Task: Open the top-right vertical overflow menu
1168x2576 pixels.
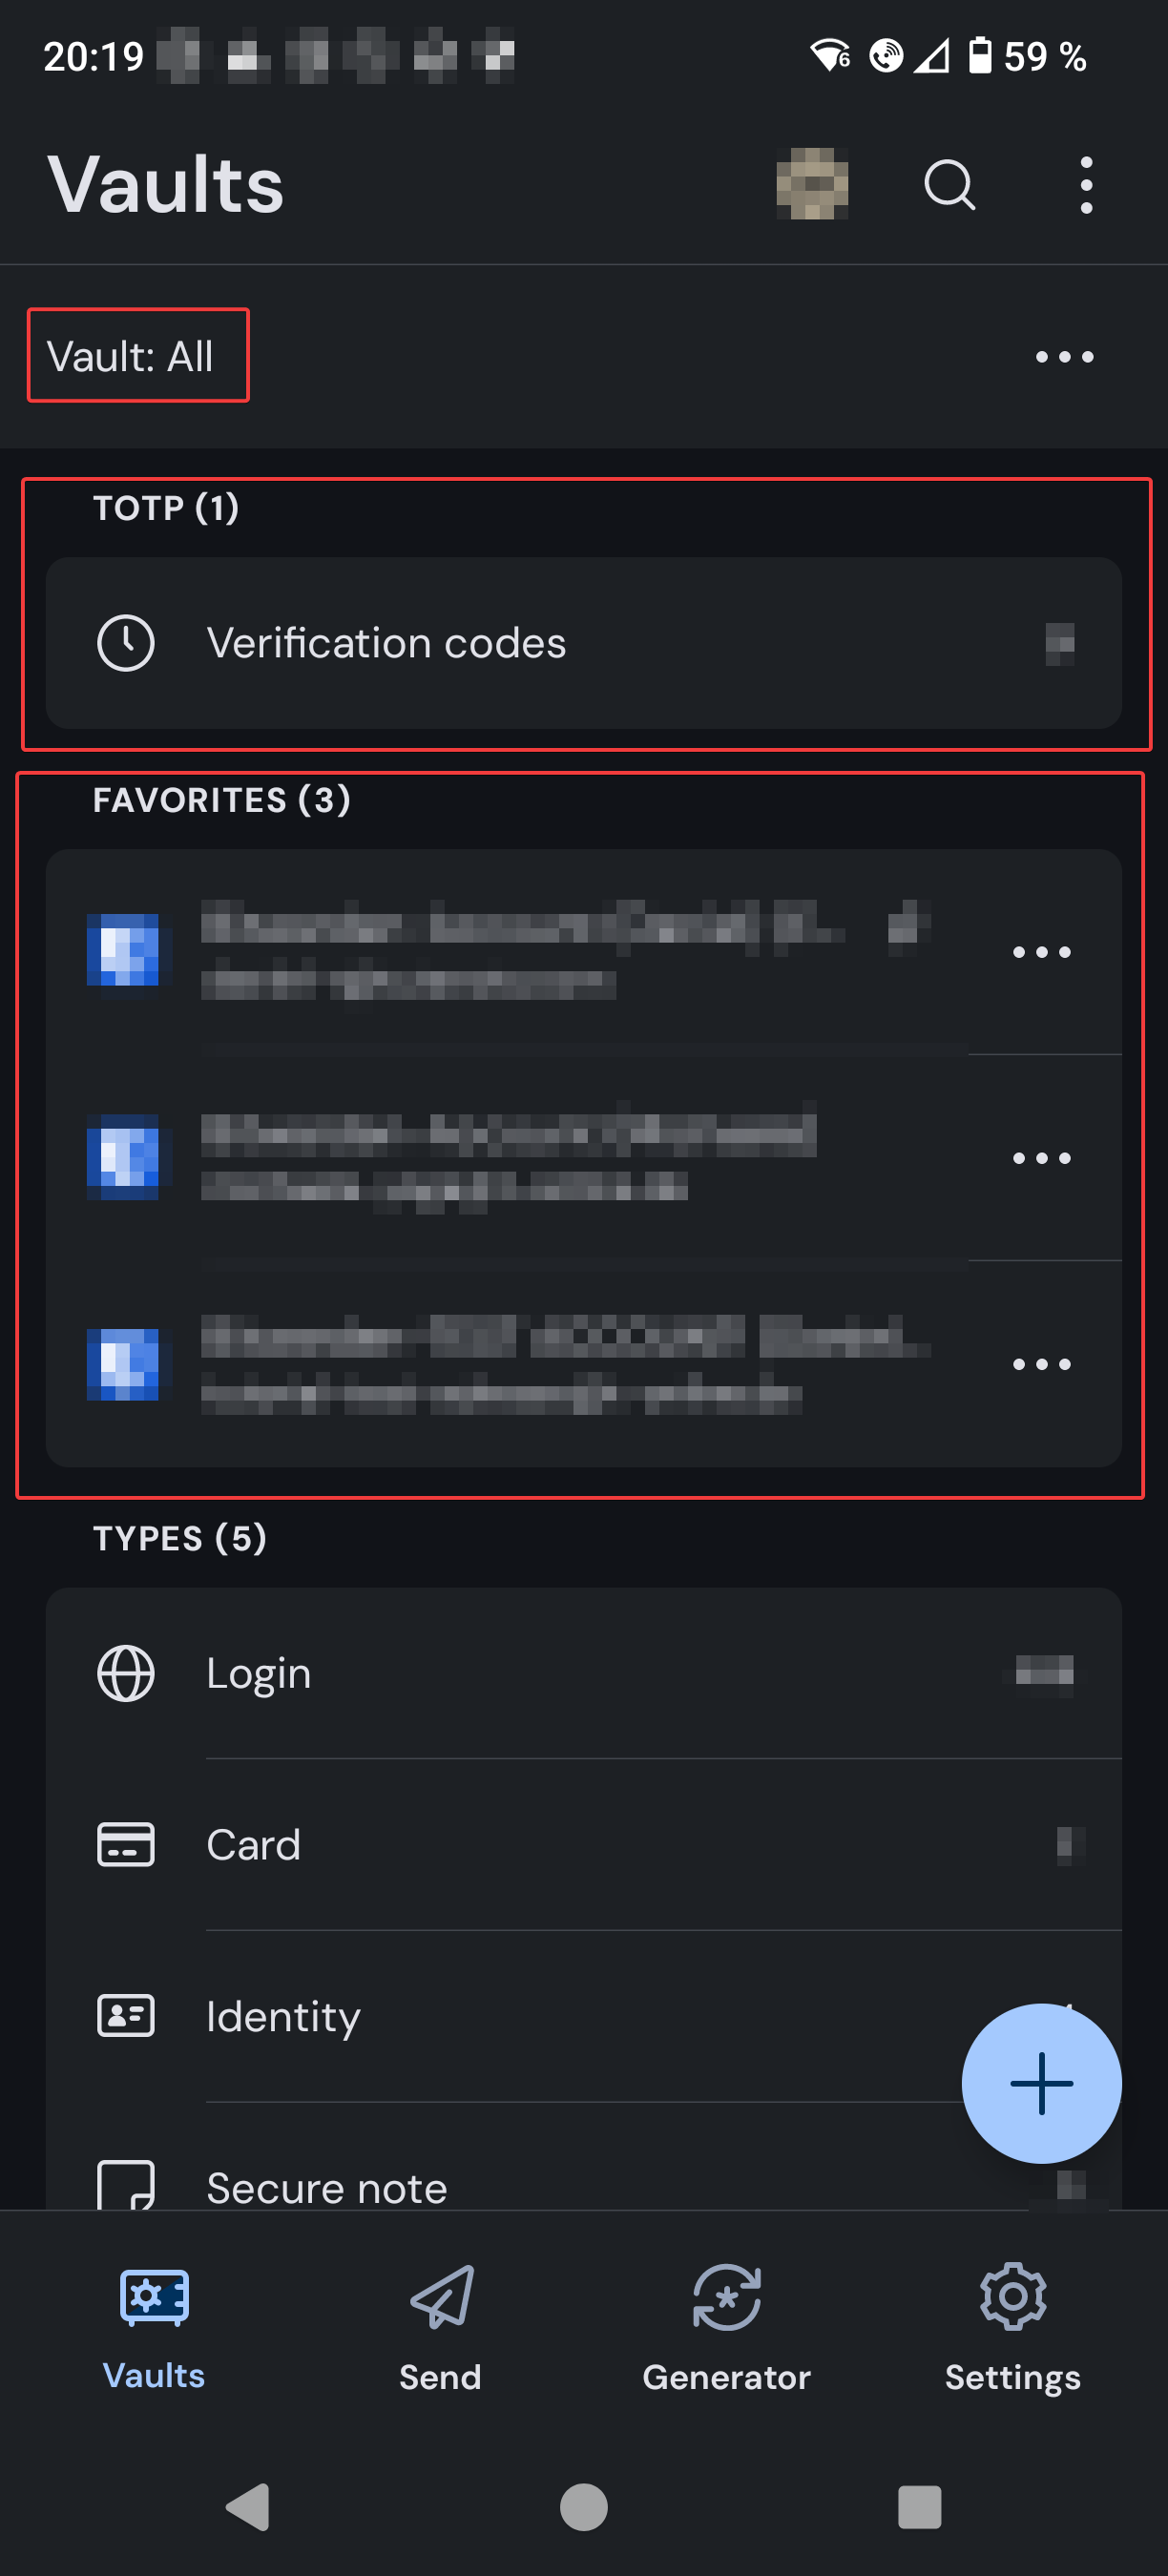Action: pos(1086,185)
